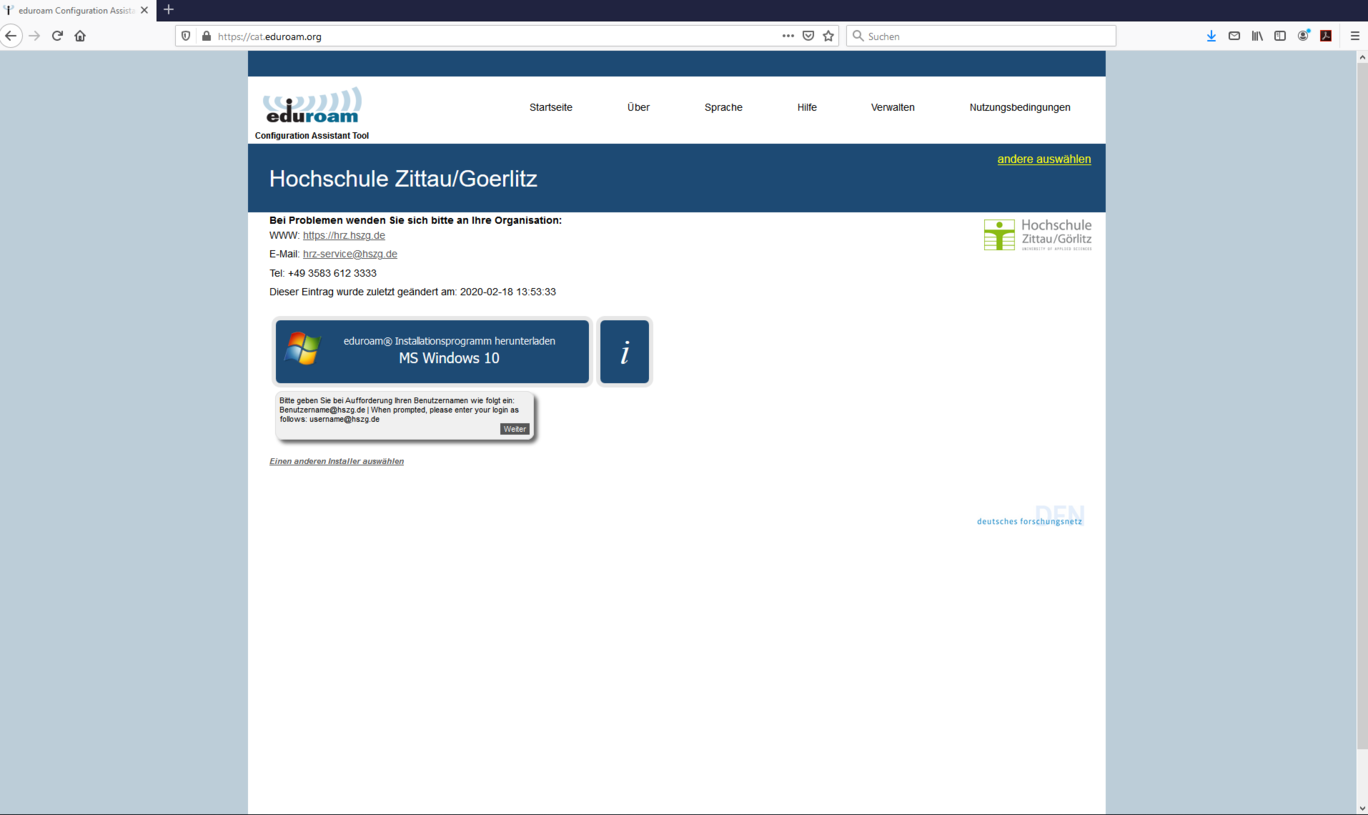The width and height of the screenshot is (1368, 815).
Task: Open the Verwalten menu item
Action: [x=893, y=107]
